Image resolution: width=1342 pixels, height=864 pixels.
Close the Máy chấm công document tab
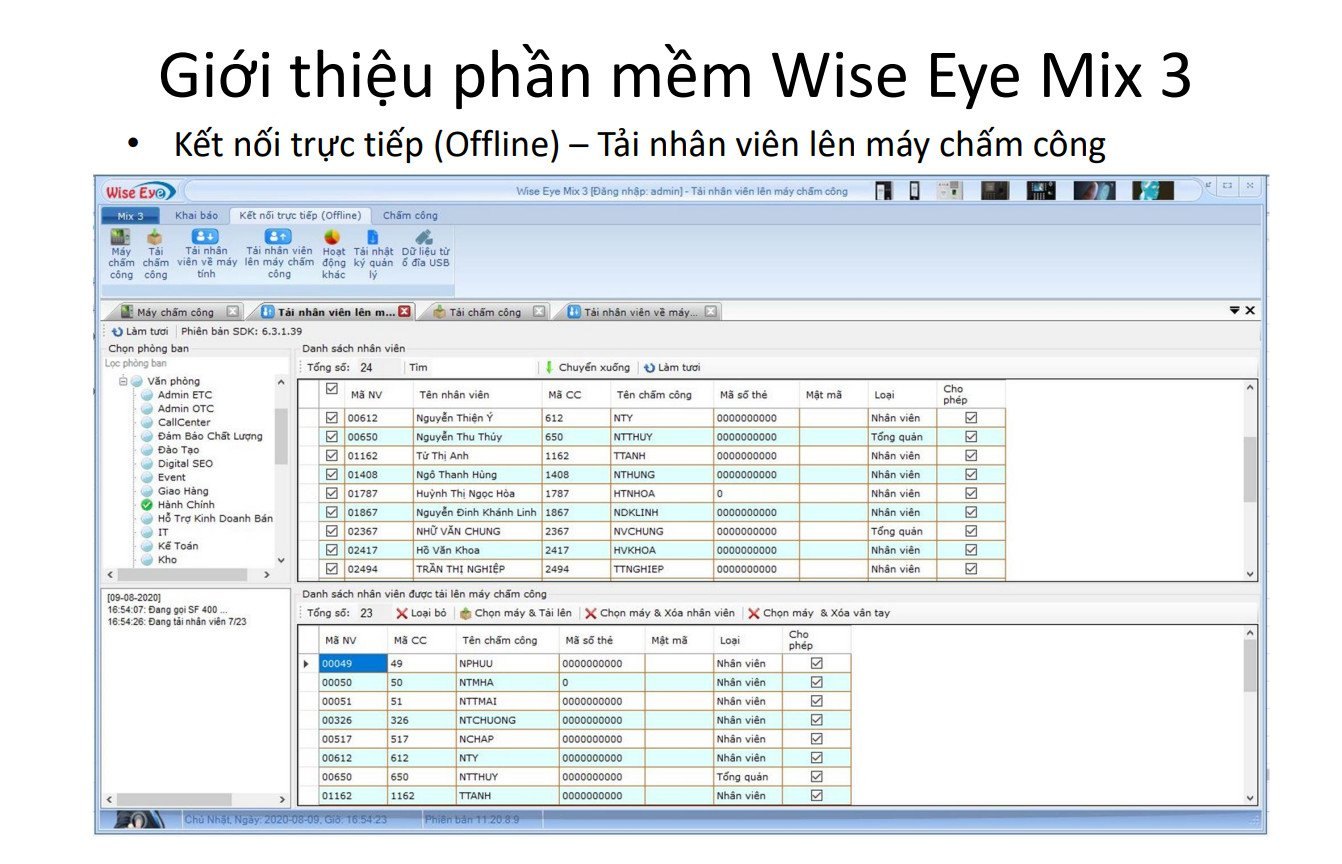pos(232,312)
